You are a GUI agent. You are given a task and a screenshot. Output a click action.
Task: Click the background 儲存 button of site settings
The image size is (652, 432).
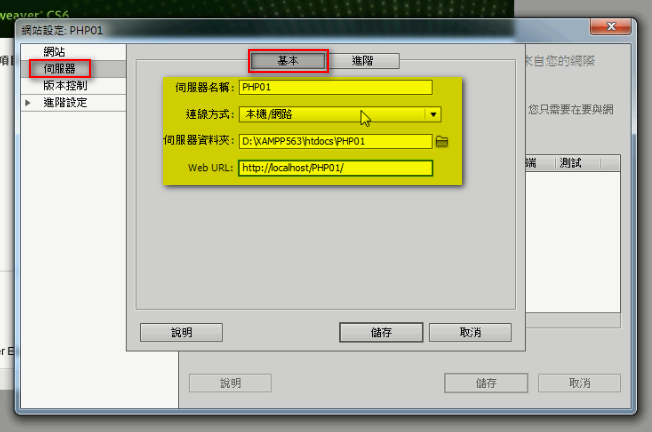pos(486,383)
